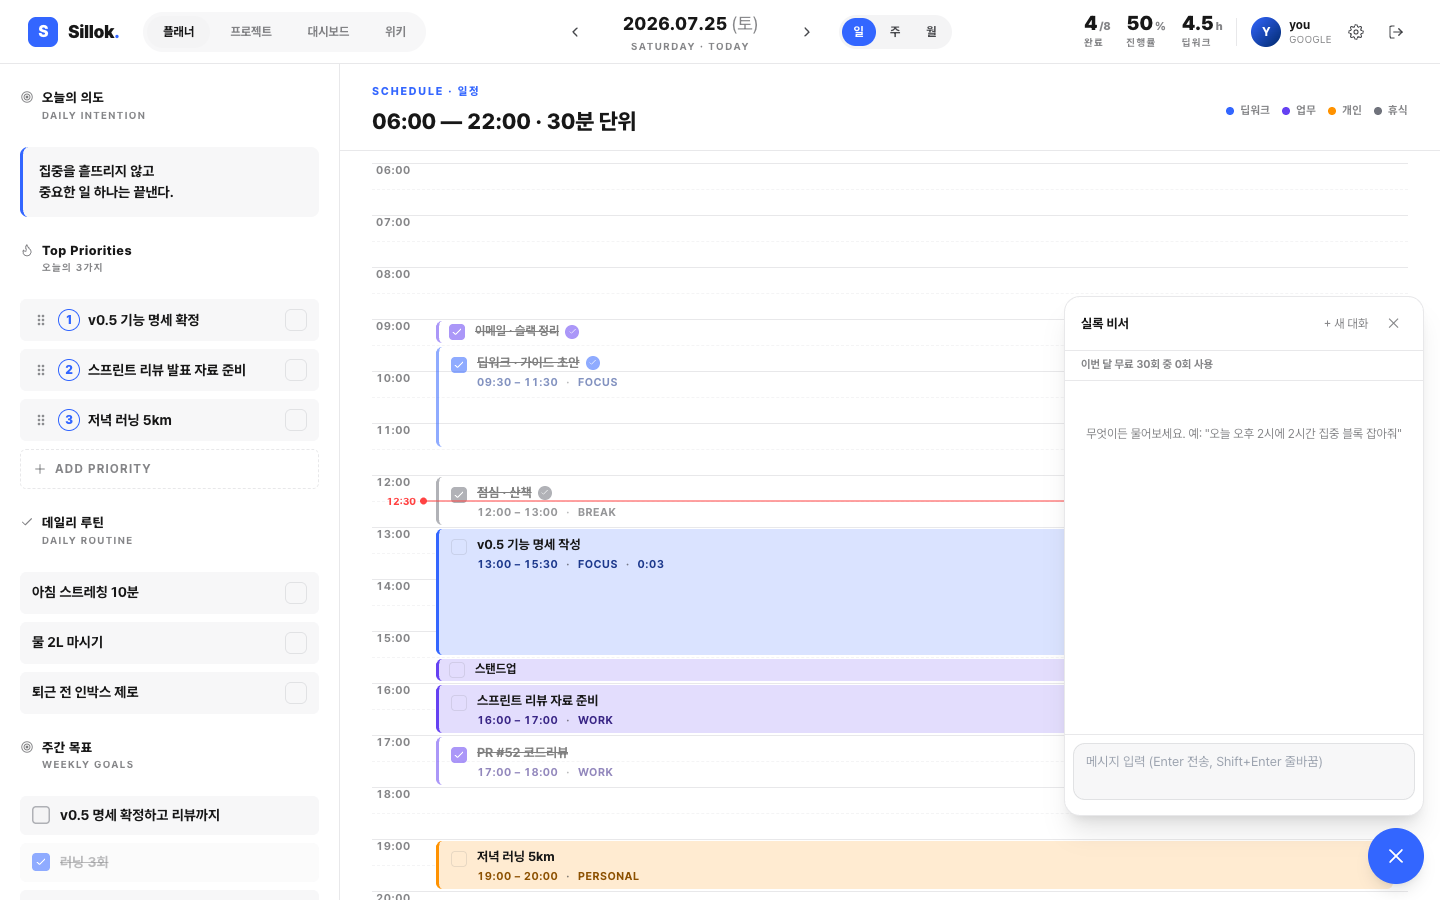Click the 휴식 legend dot

tap(1378, 111)
